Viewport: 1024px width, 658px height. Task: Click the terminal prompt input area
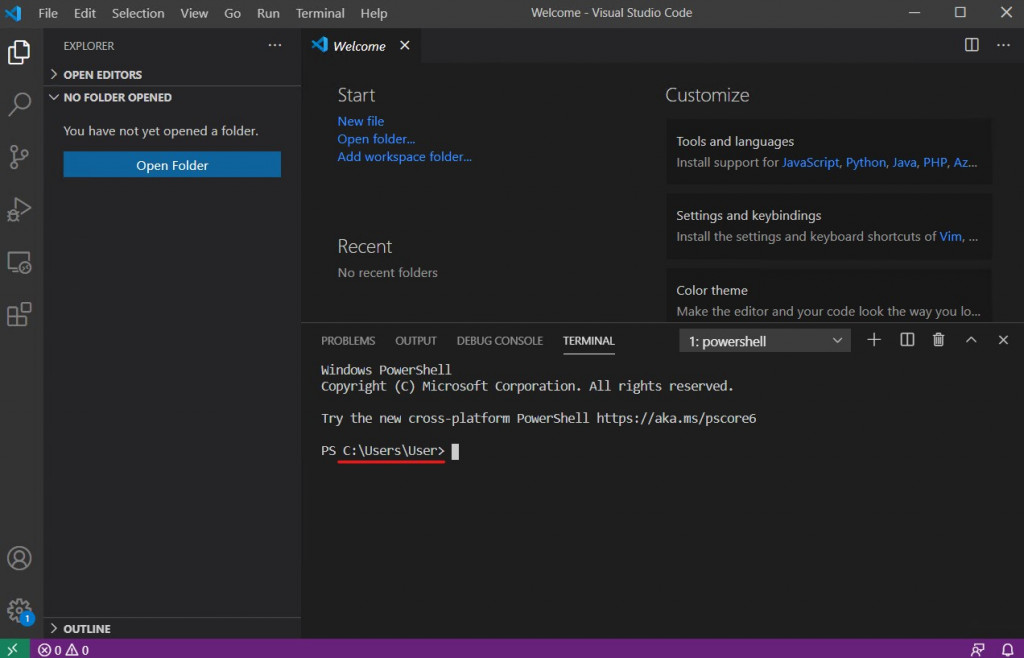(455, 451)
